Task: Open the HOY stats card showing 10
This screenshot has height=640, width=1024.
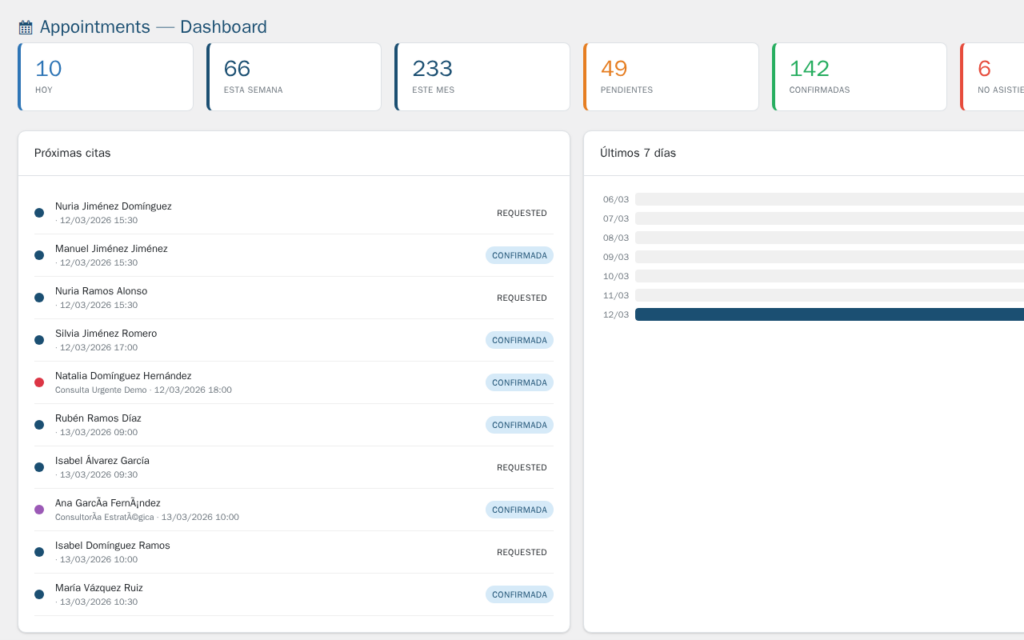Action: coord(106,76)
